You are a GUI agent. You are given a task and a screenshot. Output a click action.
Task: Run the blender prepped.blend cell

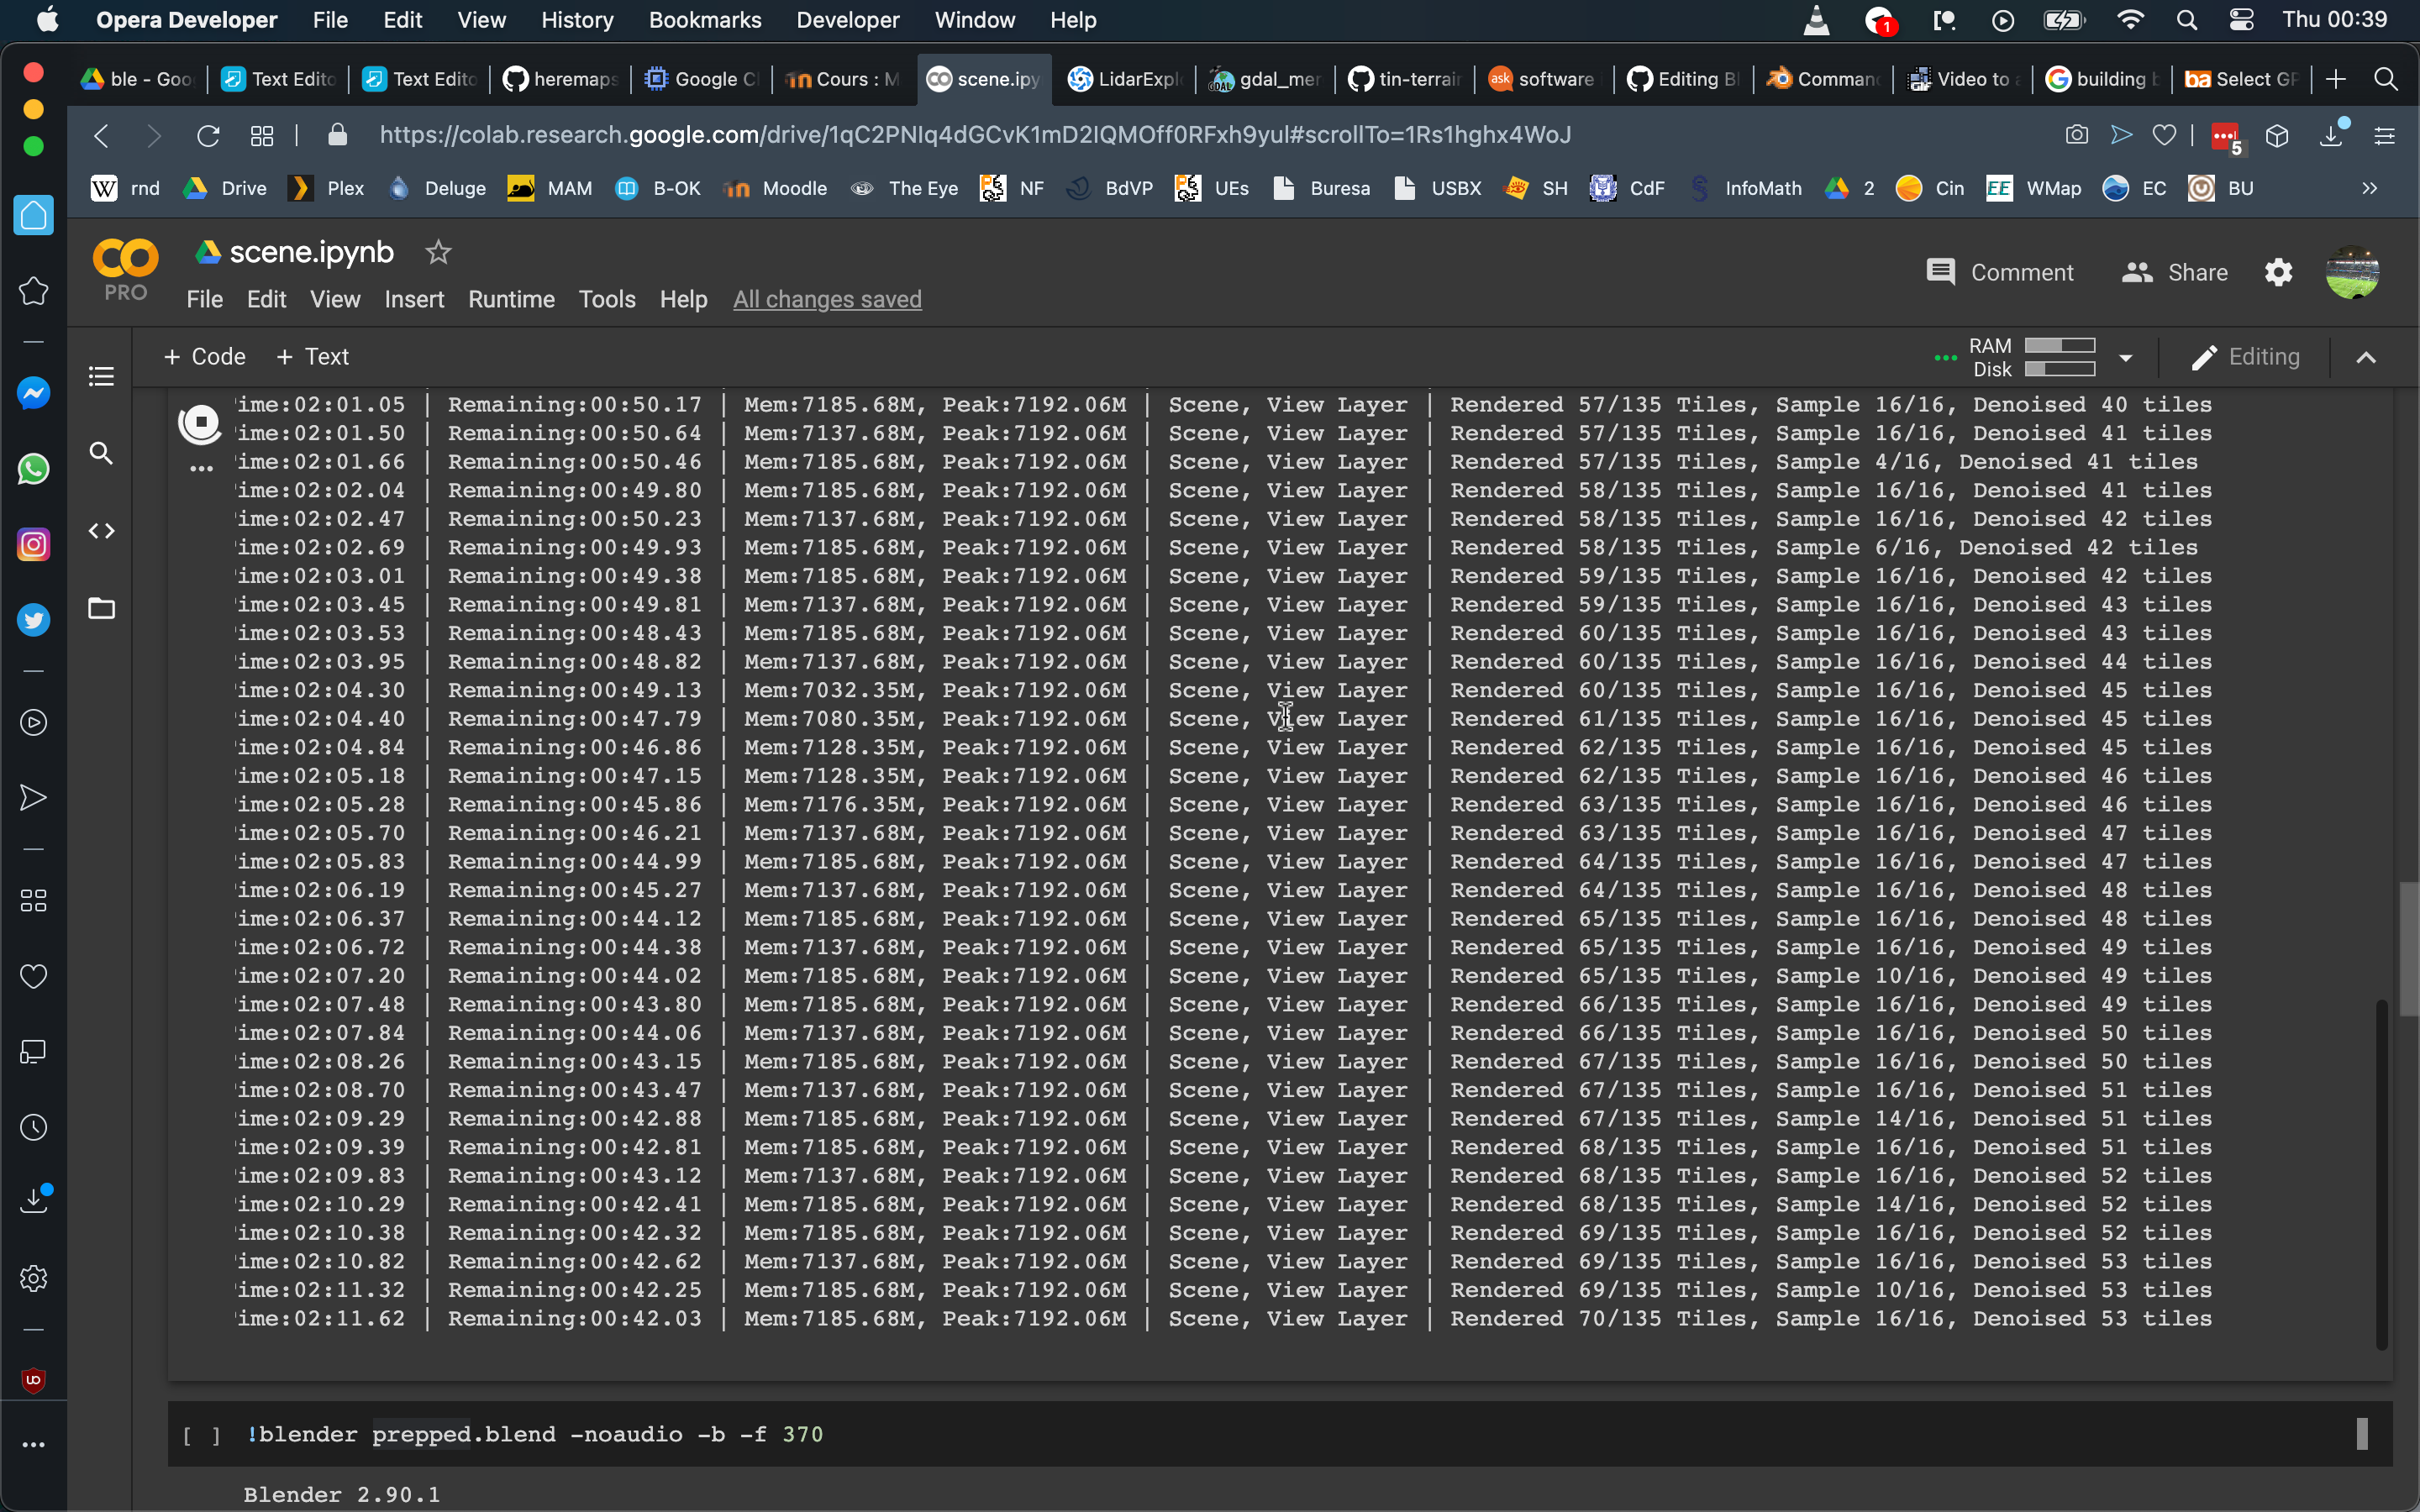tap(201, 1435)
